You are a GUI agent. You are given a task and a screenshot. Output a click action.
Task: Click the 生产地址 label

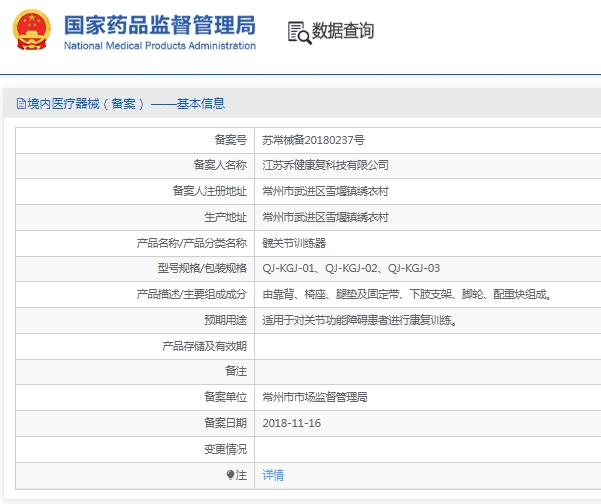tap(225, 217)
